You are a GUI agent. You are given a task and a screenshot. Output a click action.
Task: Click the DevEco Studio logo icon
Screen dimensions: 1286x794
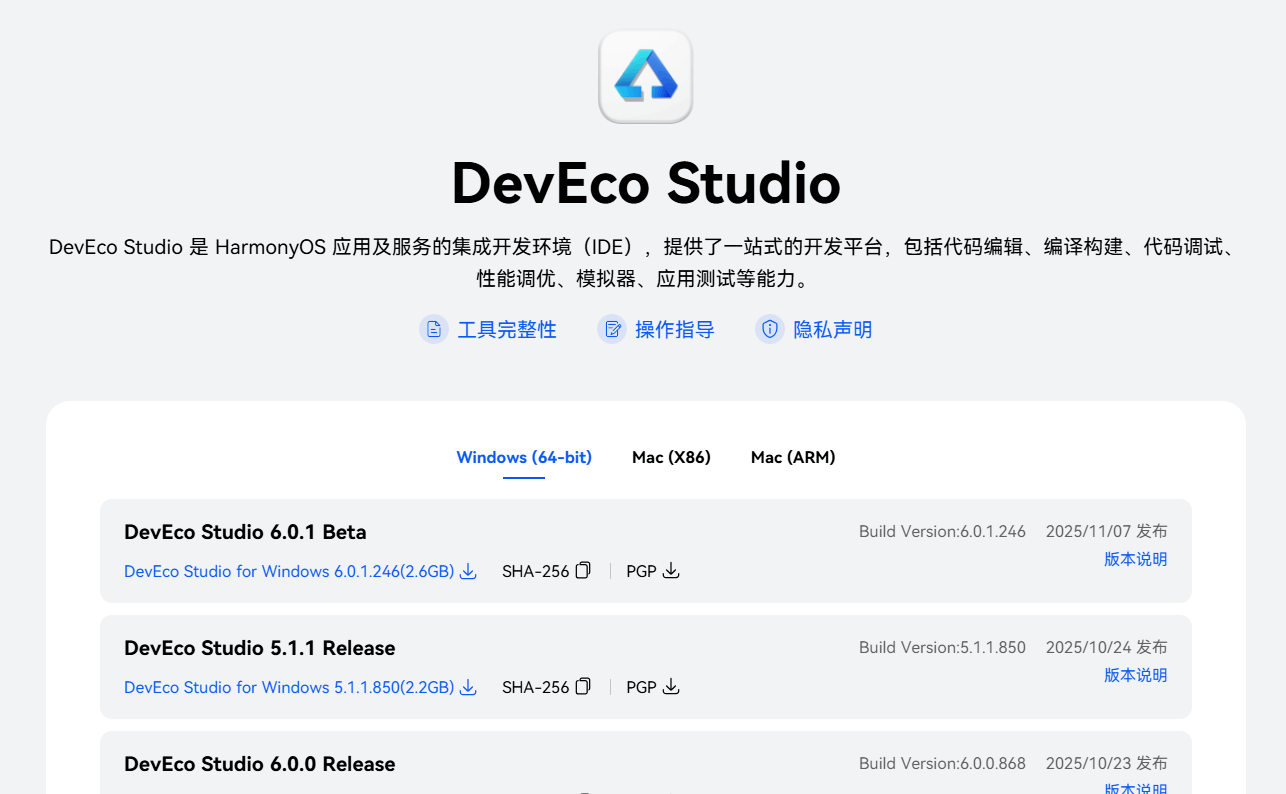pyautogui.click(x=645, y=77)
